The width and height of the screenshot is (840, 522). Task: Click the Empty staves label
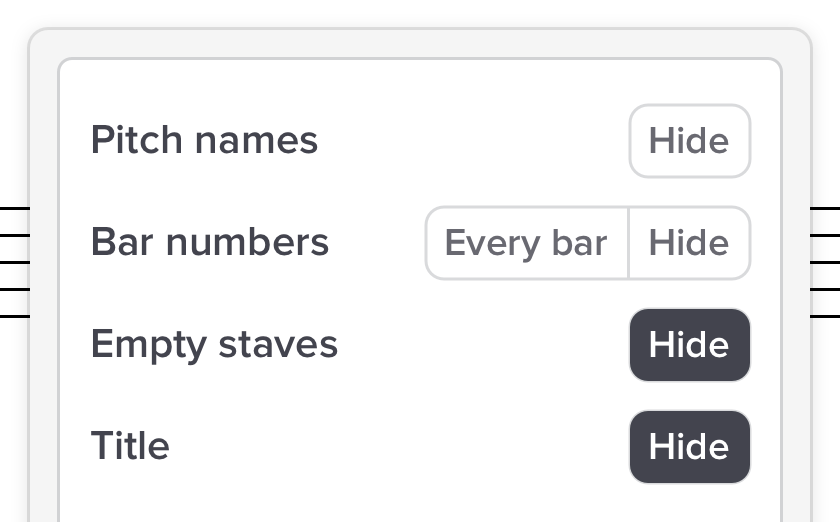(214, 345)
